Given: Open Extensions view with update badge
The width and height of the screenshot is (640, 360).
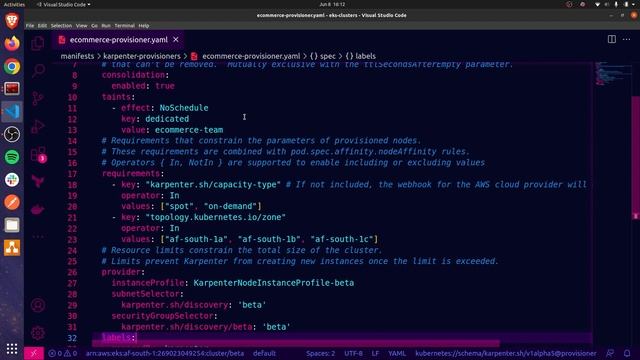Looking at the screenshot, I should [38, 155].
